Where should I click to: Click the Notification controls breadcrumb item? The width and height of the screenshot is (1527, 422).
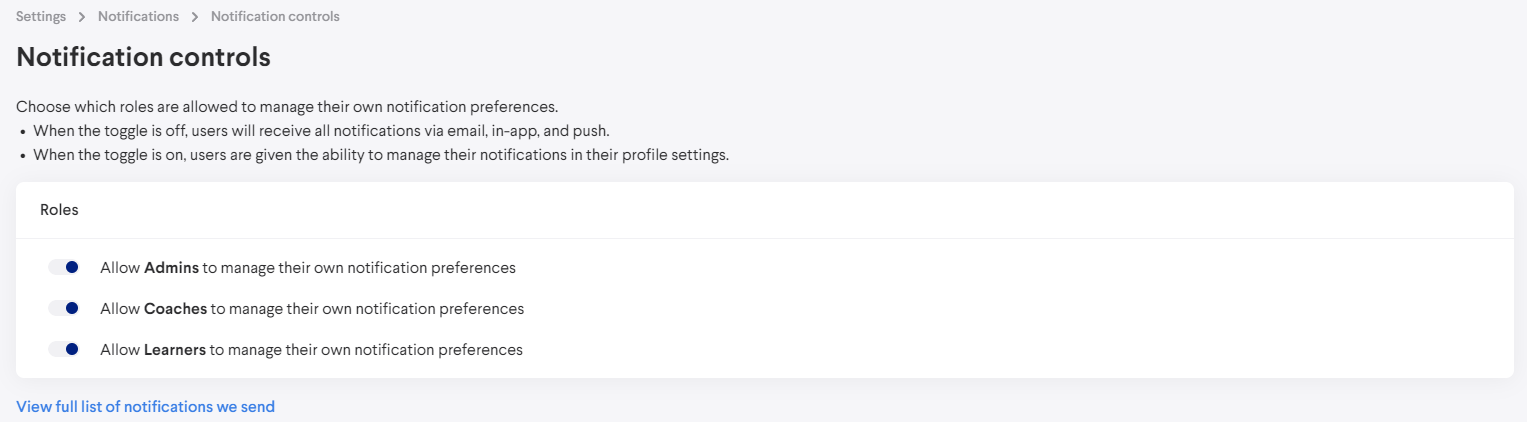click(275, 17)
